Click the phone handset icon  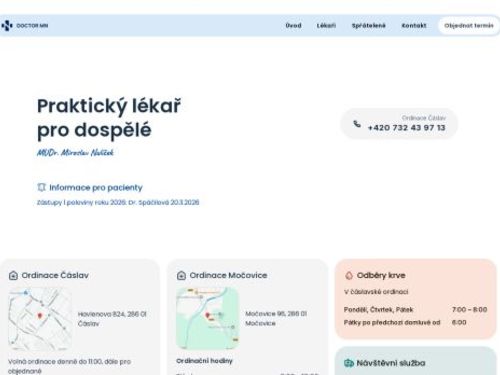point(357,124)
